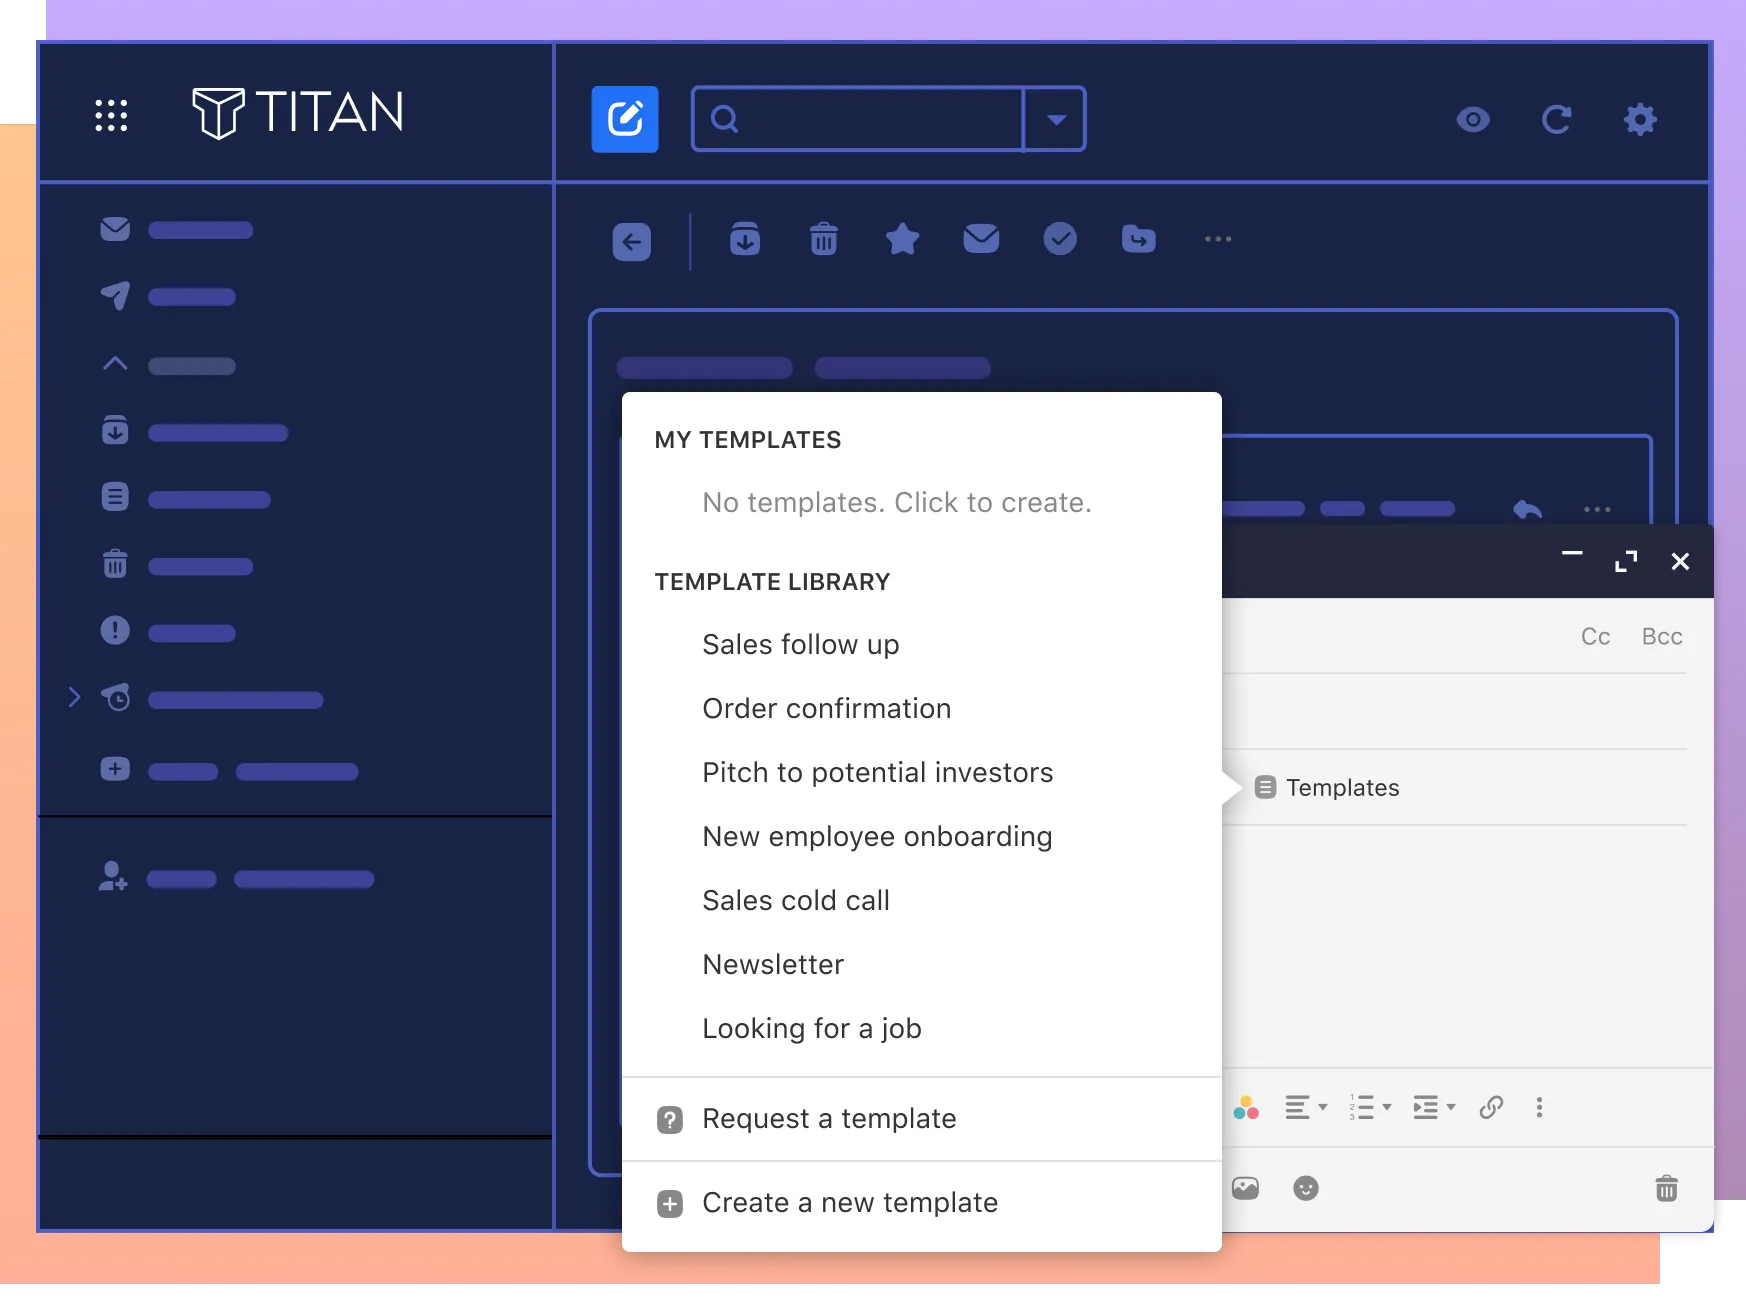
Task: Move the email to another folder
Action: [x=1140, y=240]
